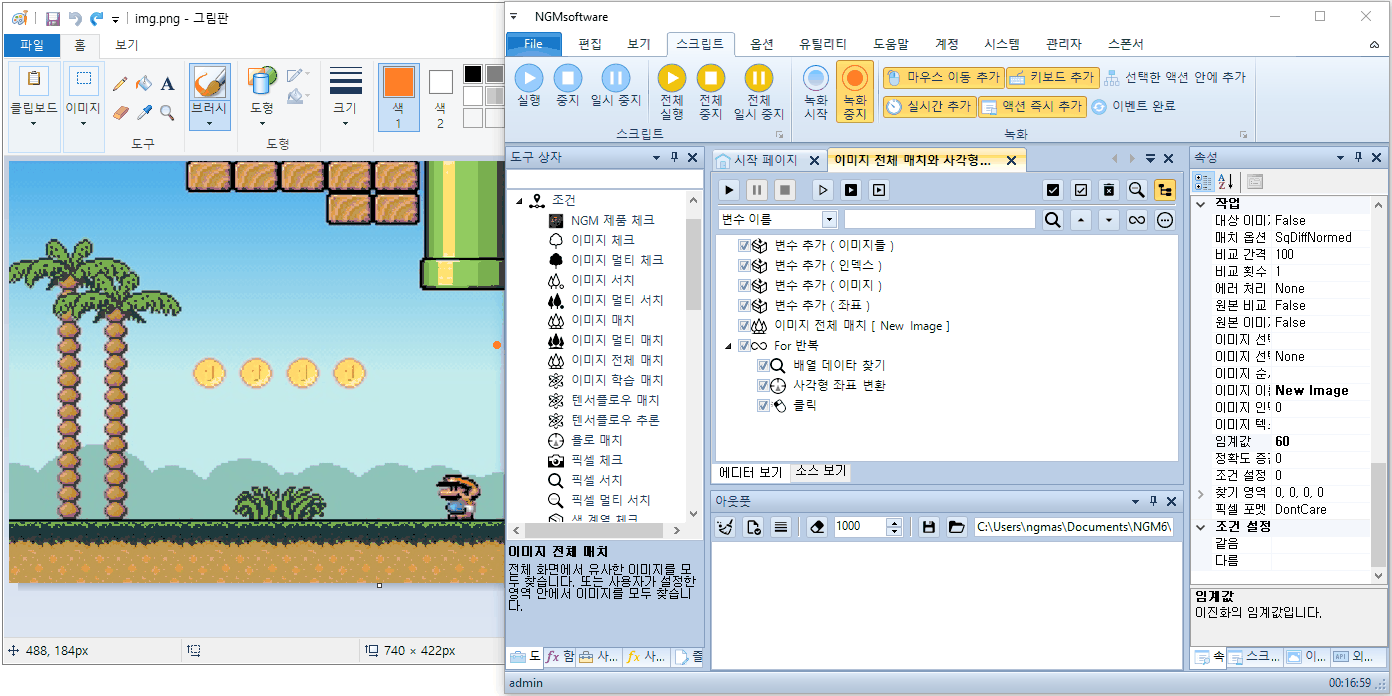Click 선택한 액션 안에 추가 button
This screenshot has height=696, width=1392.
click(x=1175, y=77)
